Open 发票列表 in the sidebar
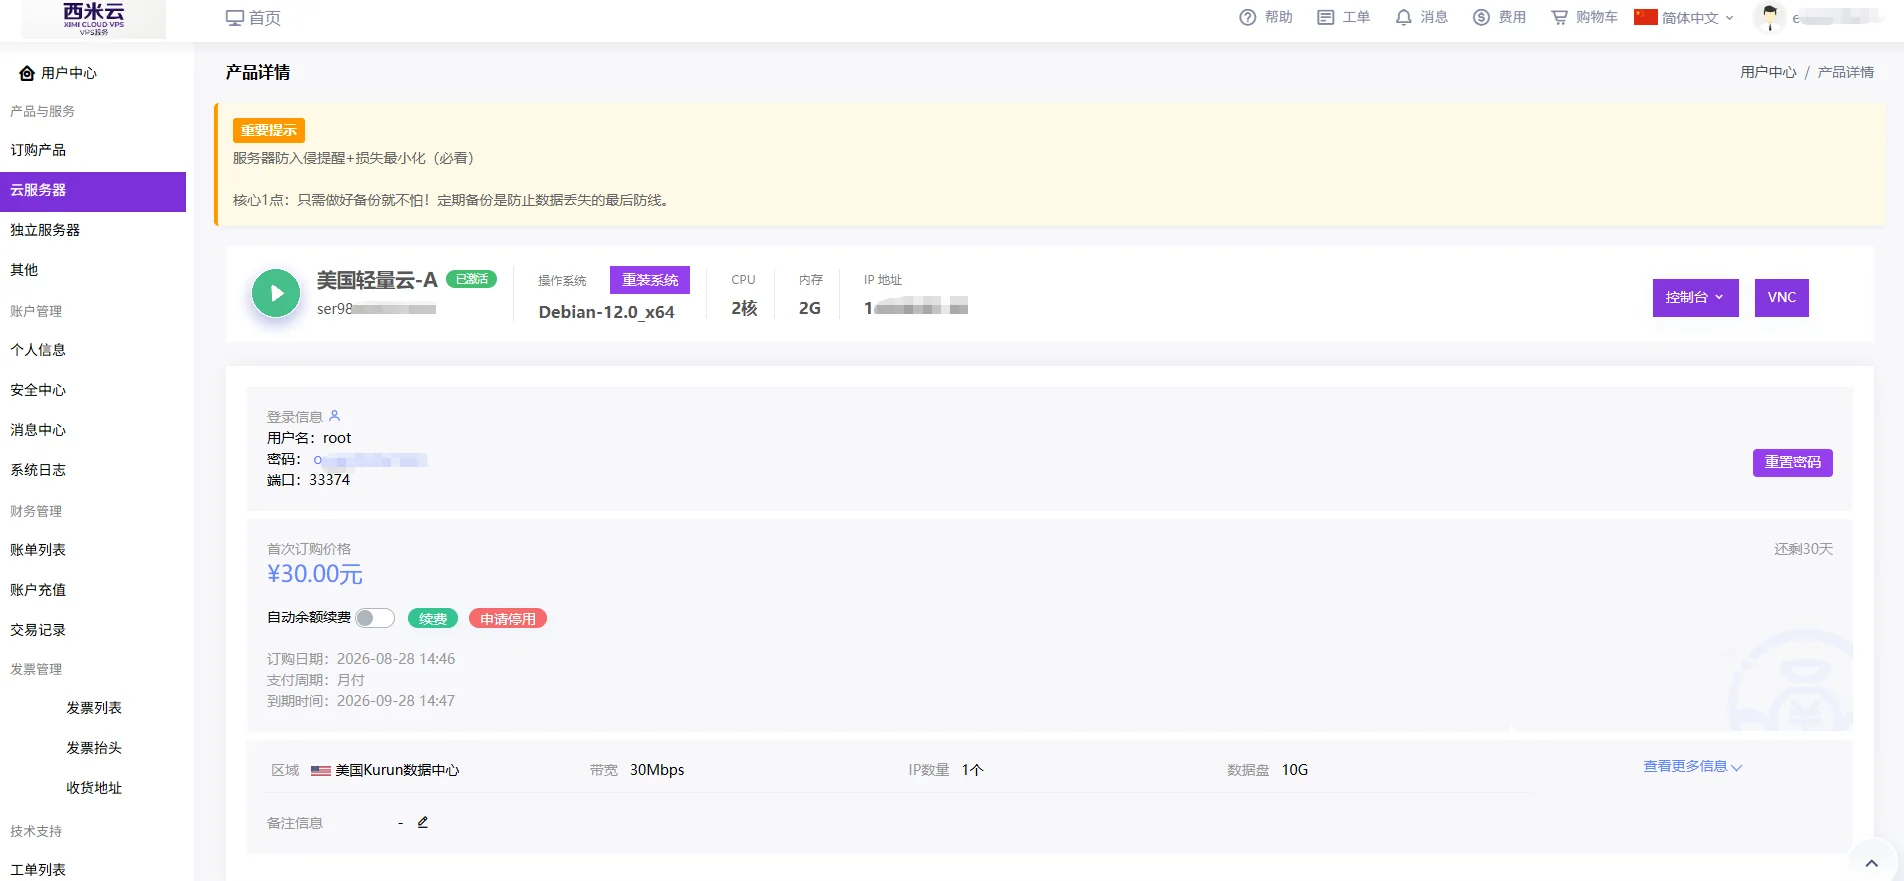 (94, 708)
